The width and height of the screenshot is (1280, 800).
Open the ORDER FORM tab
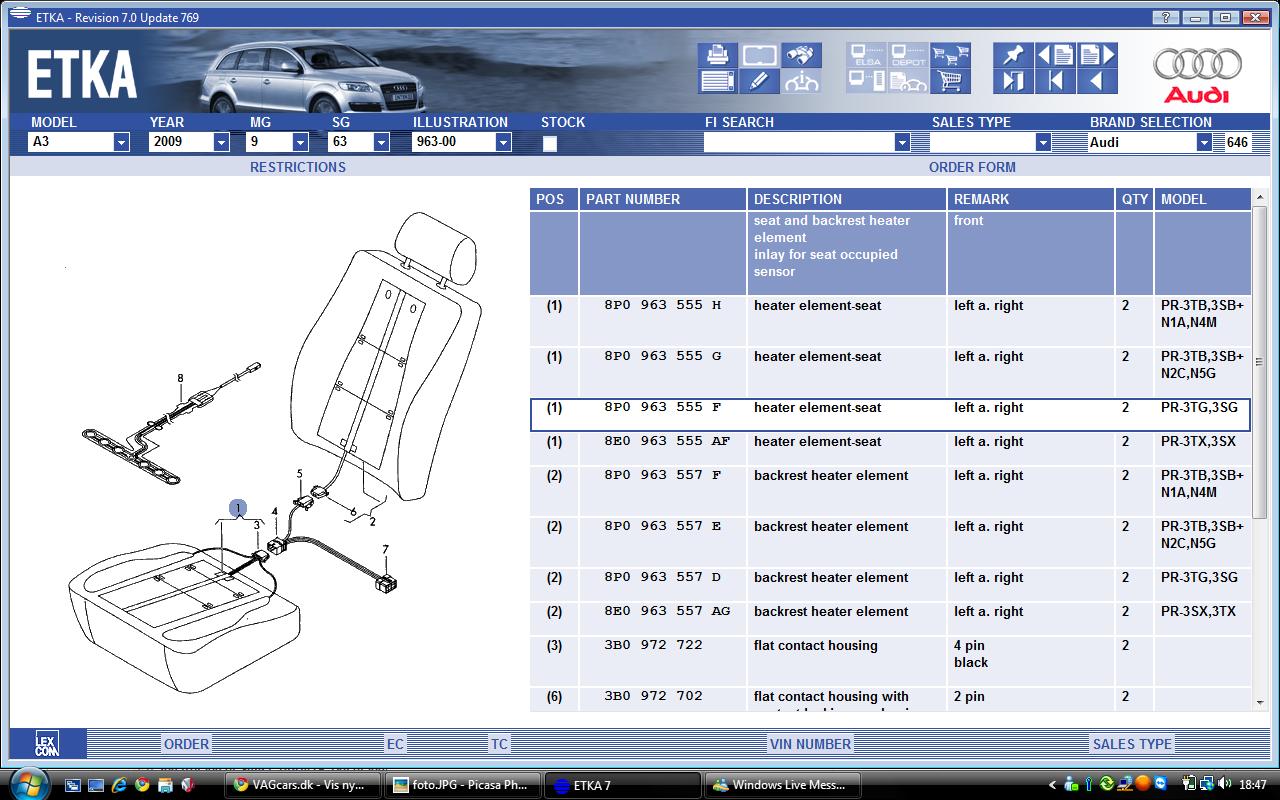971,167
